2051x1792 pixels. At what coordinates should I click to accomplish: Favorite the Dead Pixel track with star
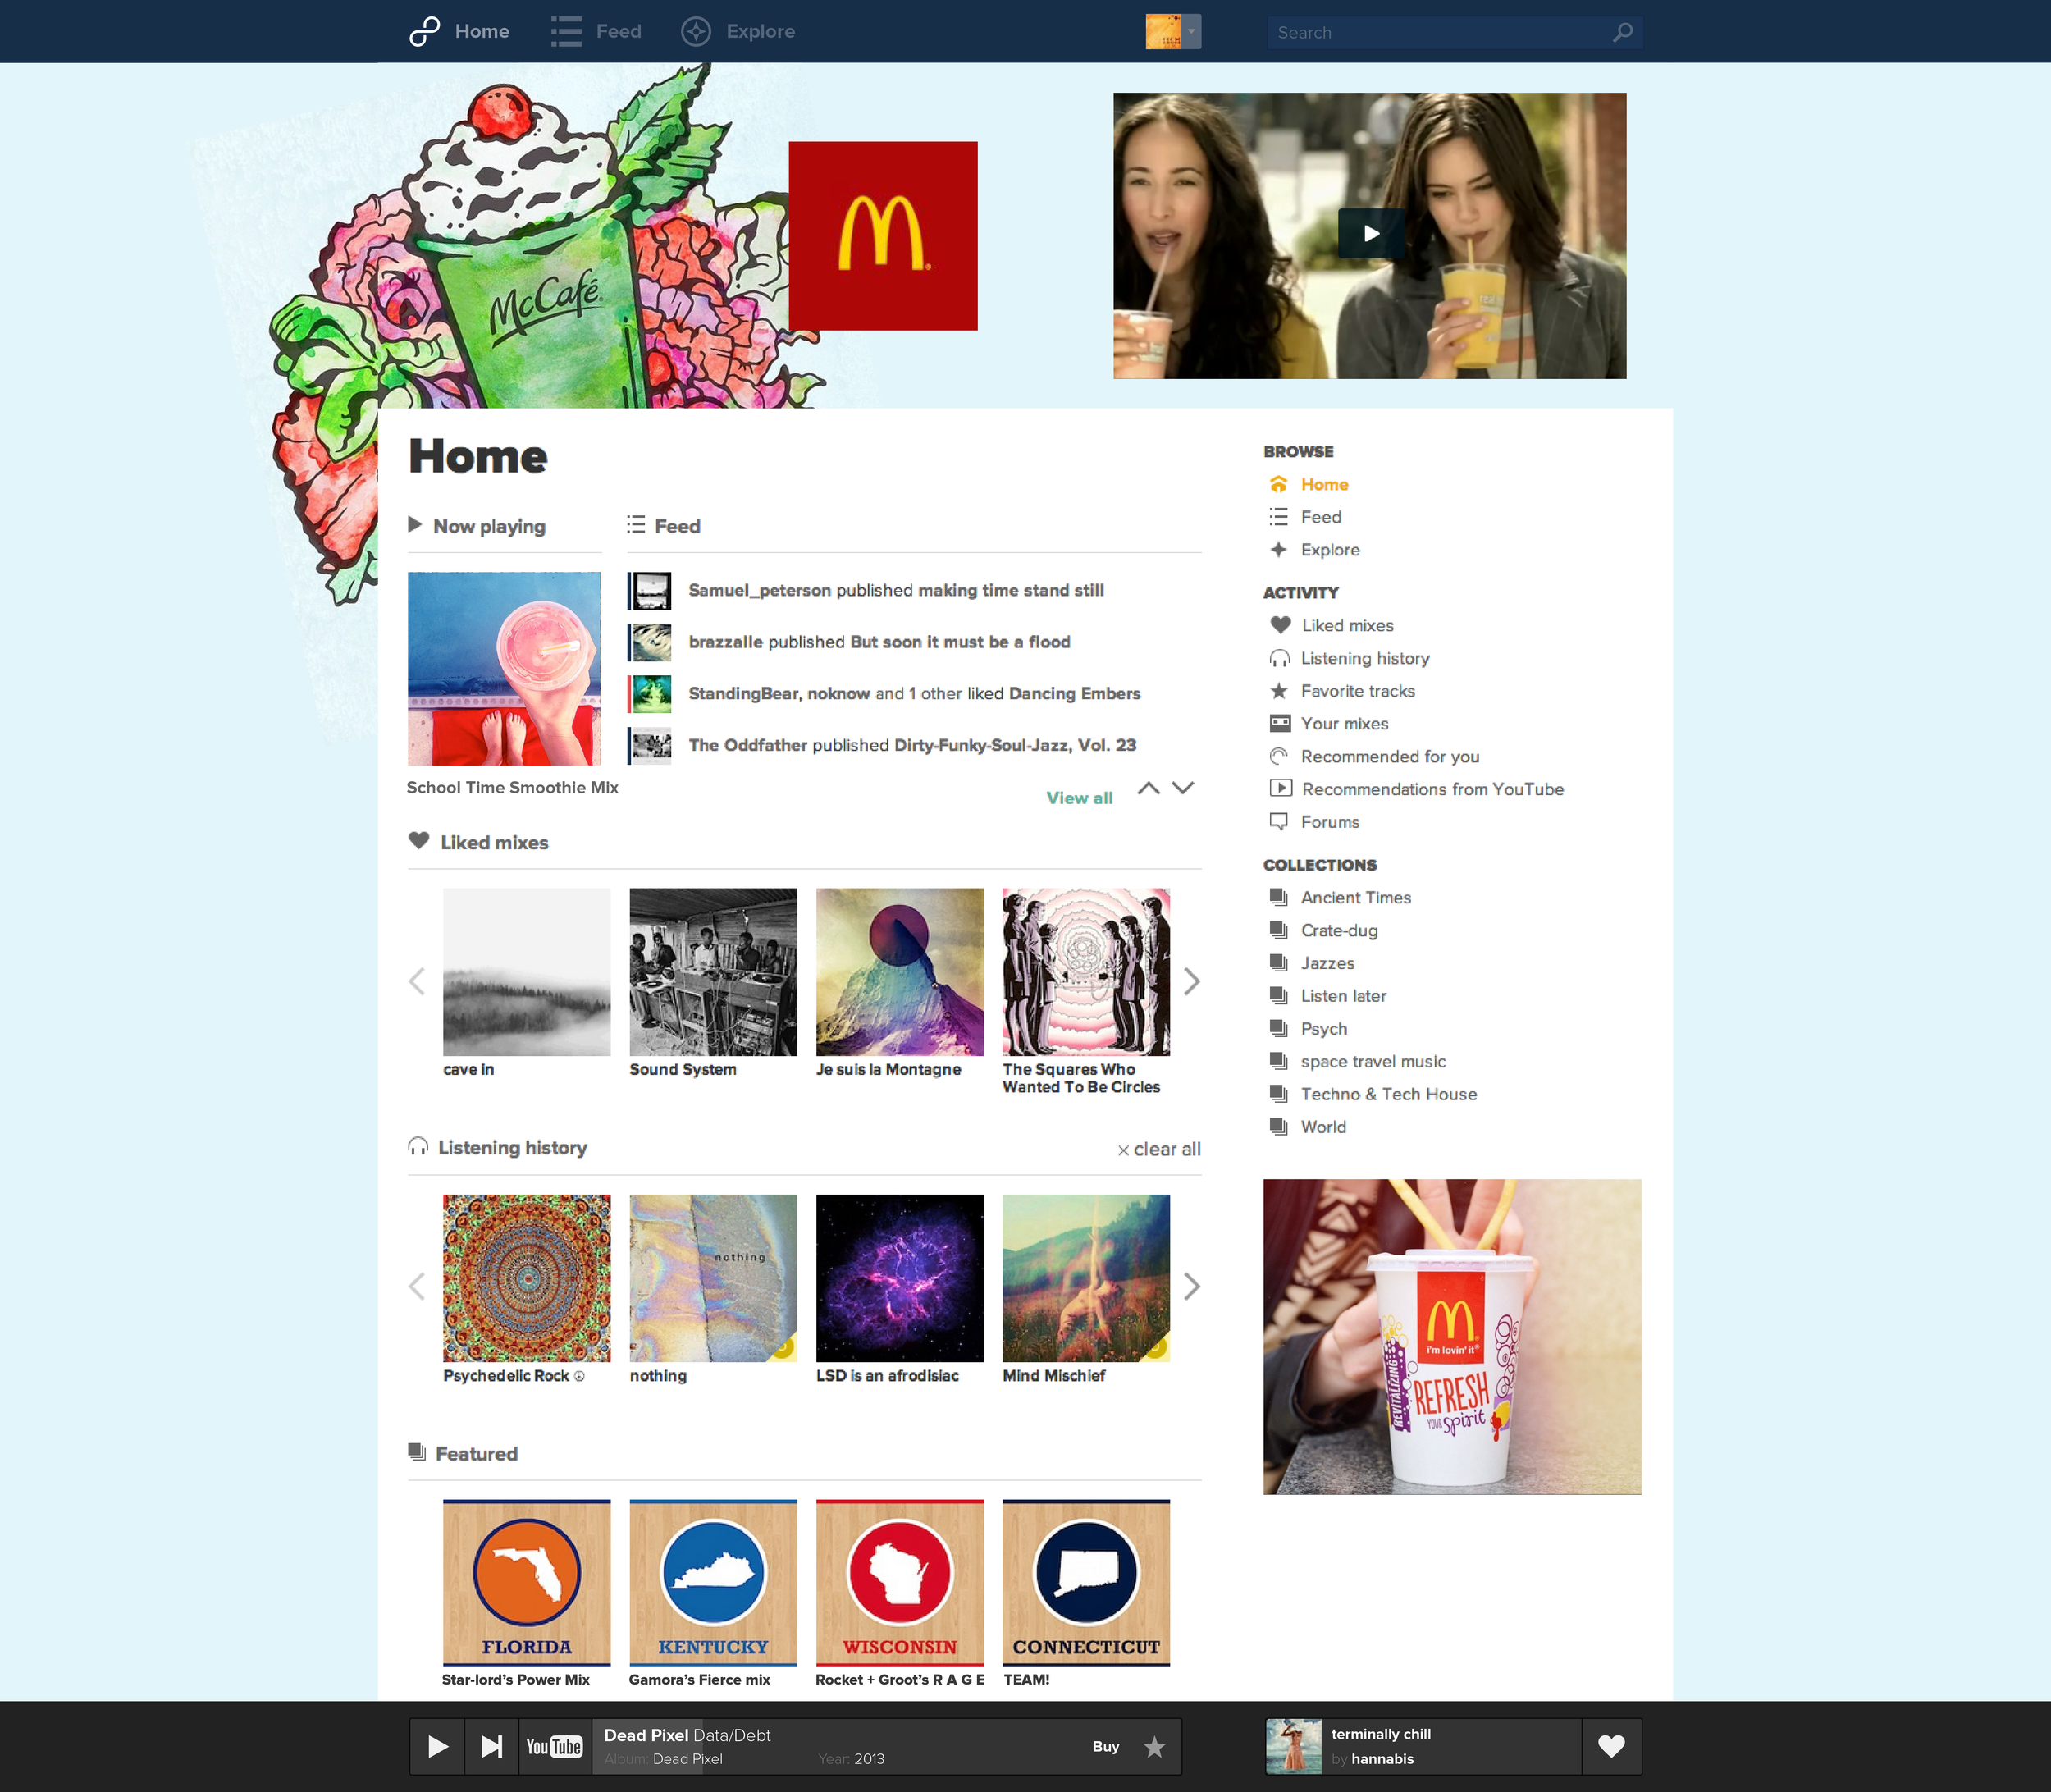1155,1747
